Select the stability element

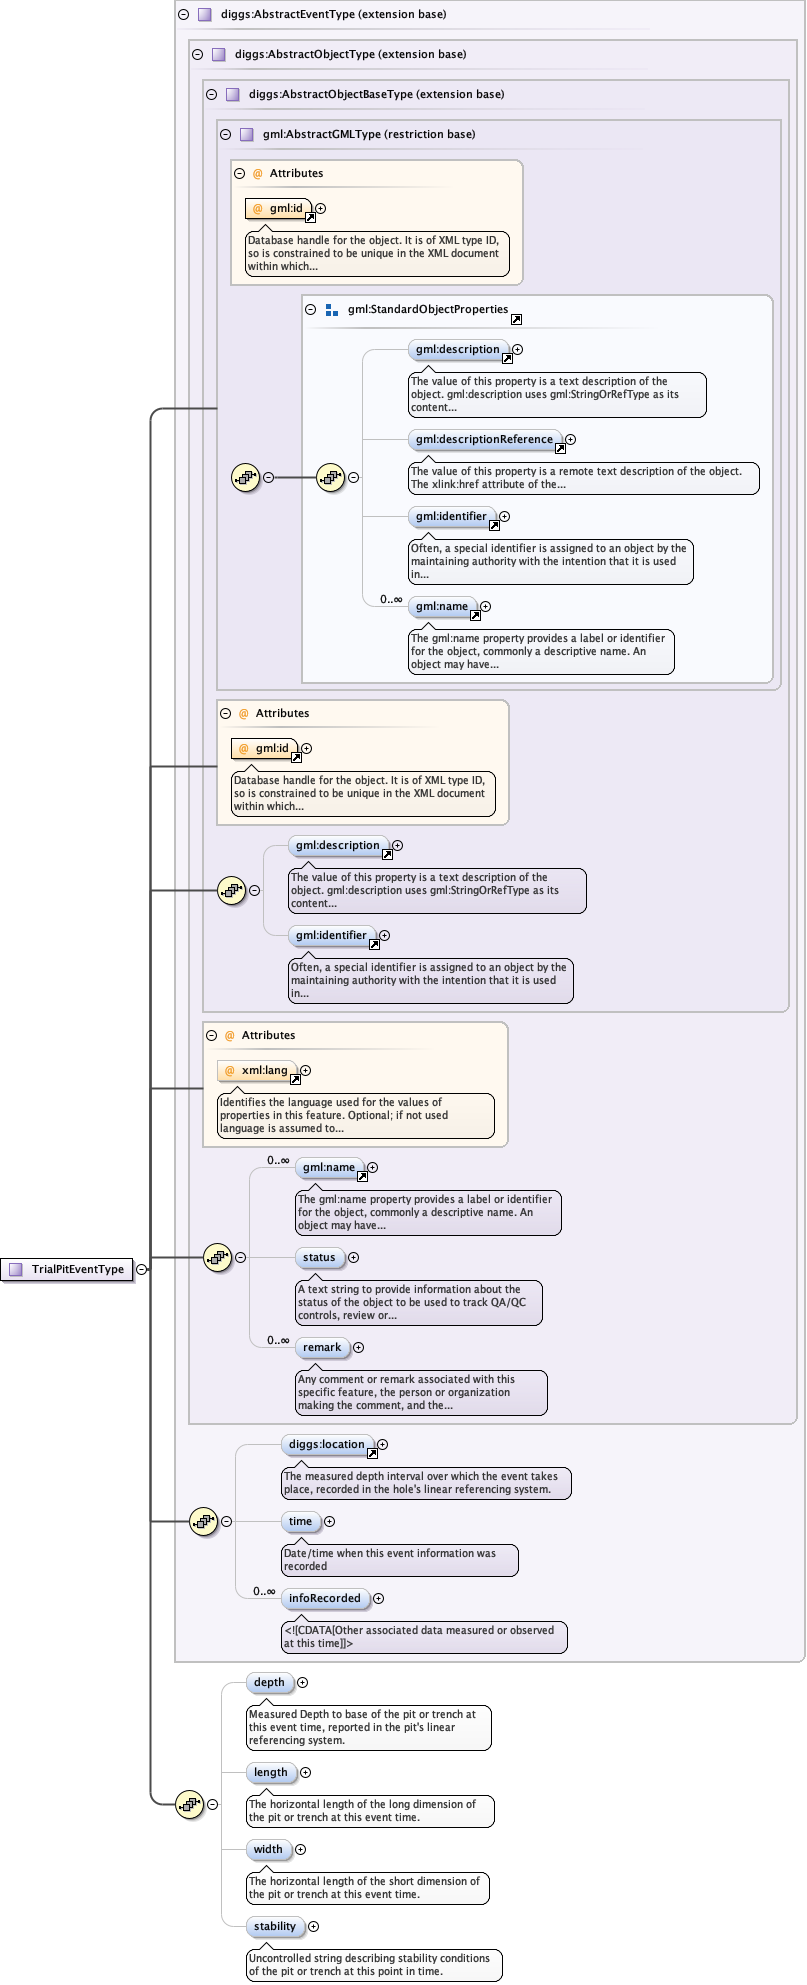(x=275, y=1926)
